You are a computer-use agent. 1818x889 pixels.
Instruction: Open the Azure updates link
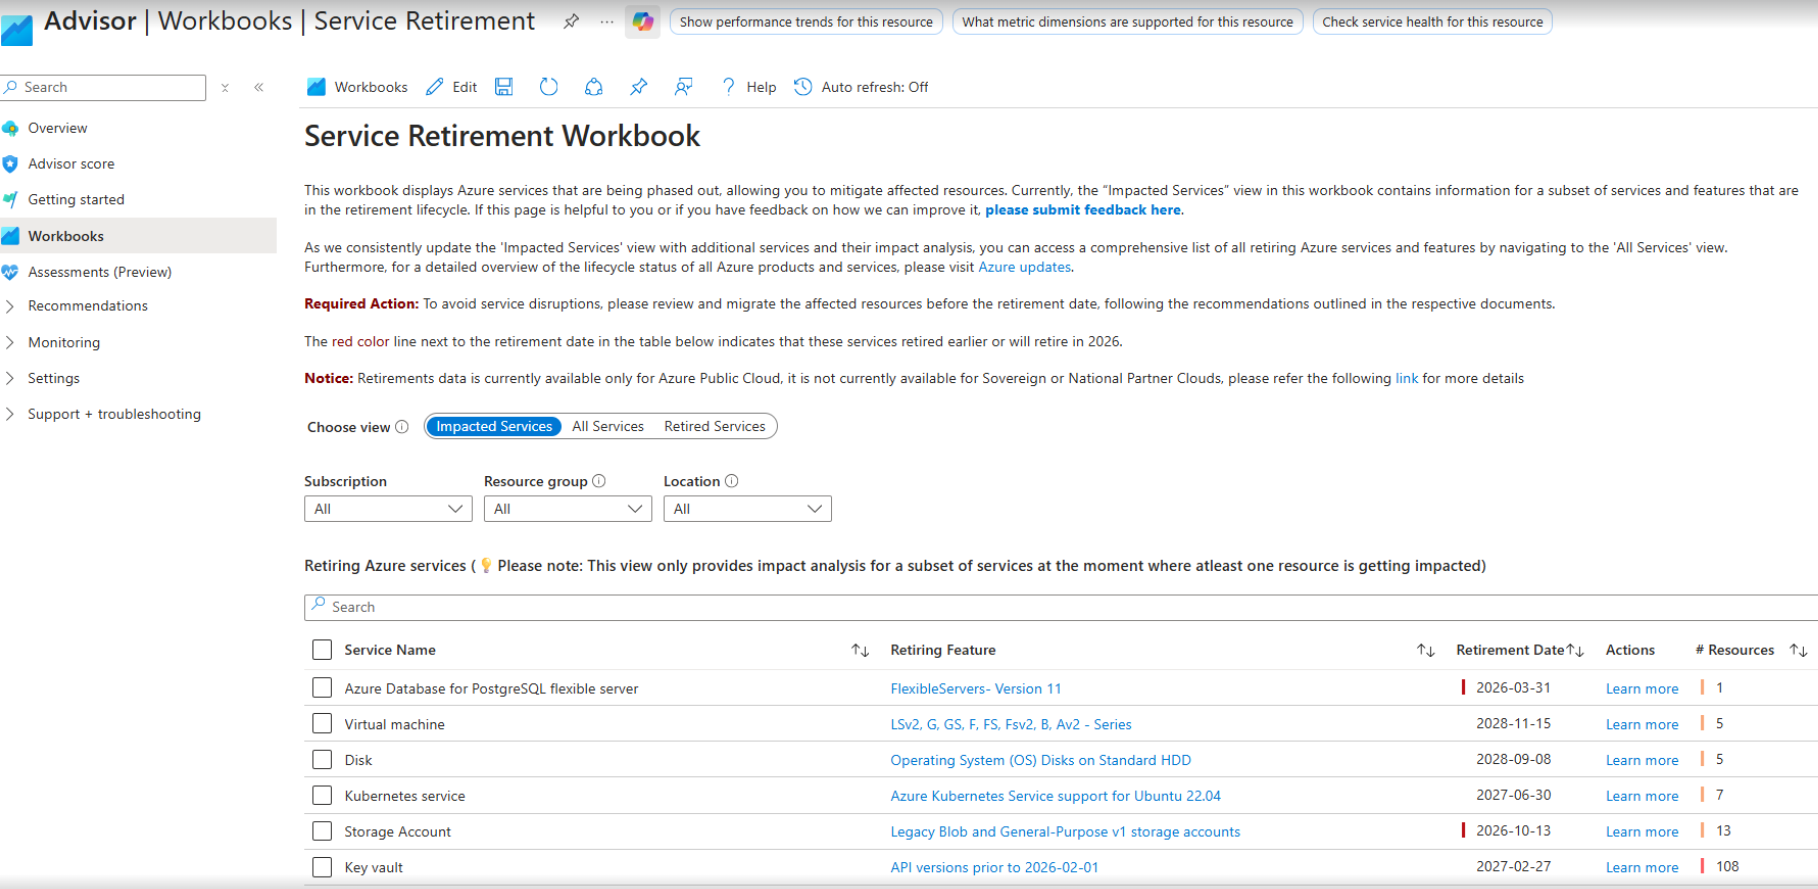(1024, 267)
